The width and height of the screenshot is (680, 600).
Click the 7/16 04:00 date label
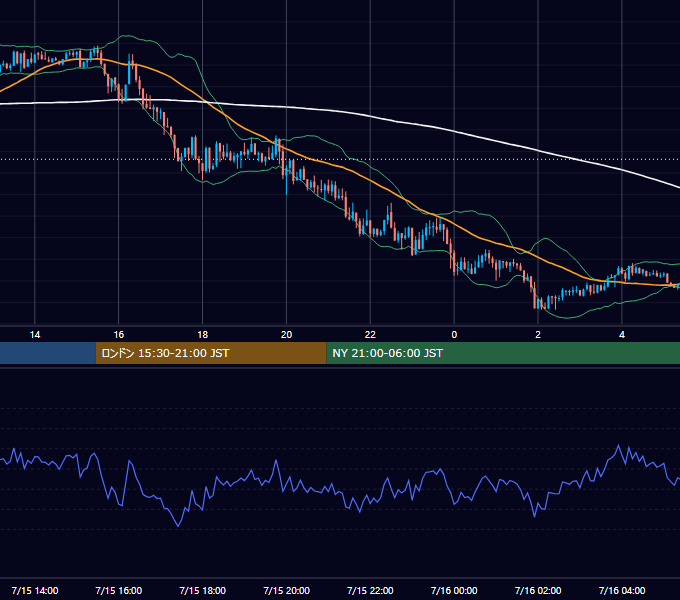coord(622,590)
